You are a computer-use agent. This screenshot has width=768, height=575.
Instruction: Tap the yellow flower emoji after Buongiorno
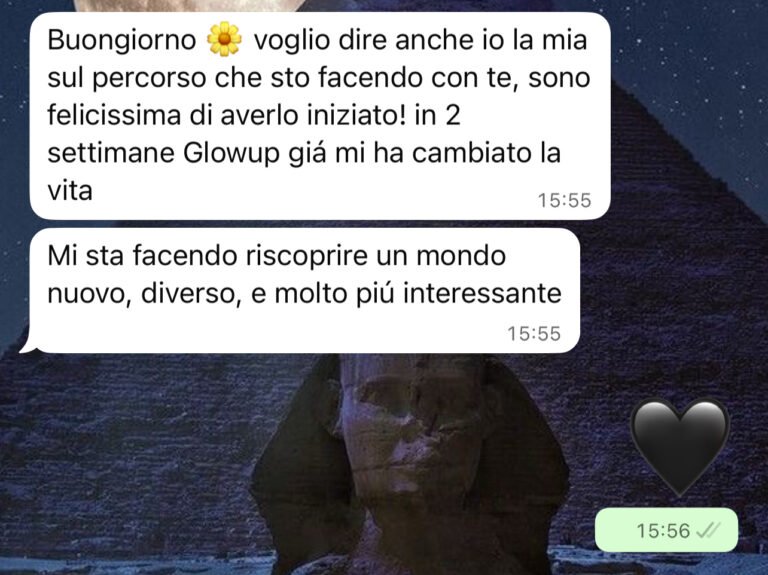point(224,39)
